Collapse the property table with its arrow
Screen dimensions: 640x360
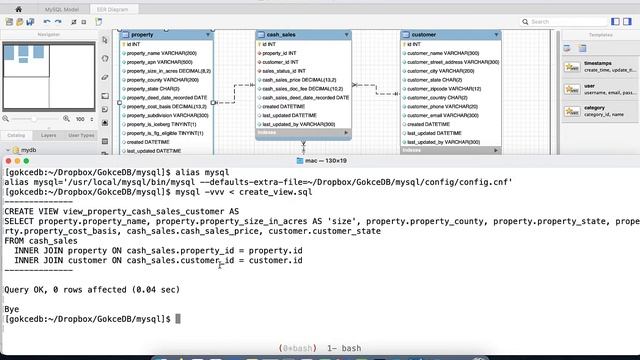tap(208, 35)
